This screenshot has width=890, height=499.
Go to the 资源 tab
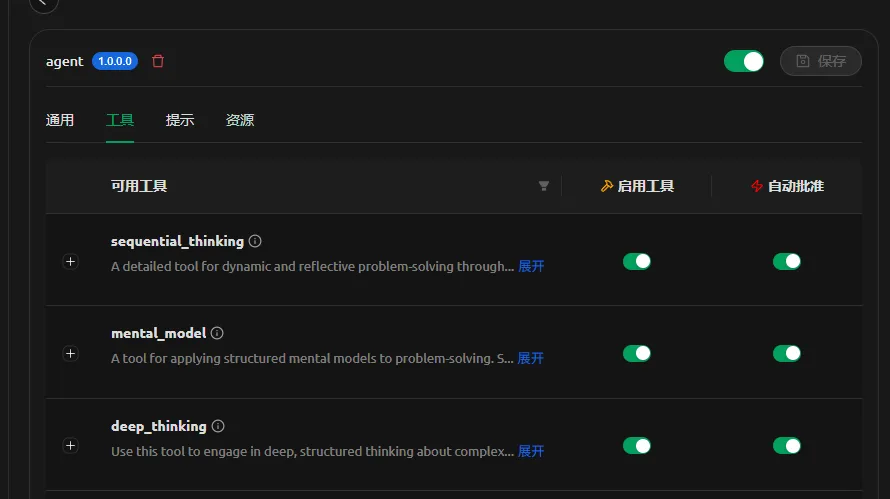coord(240,120)
